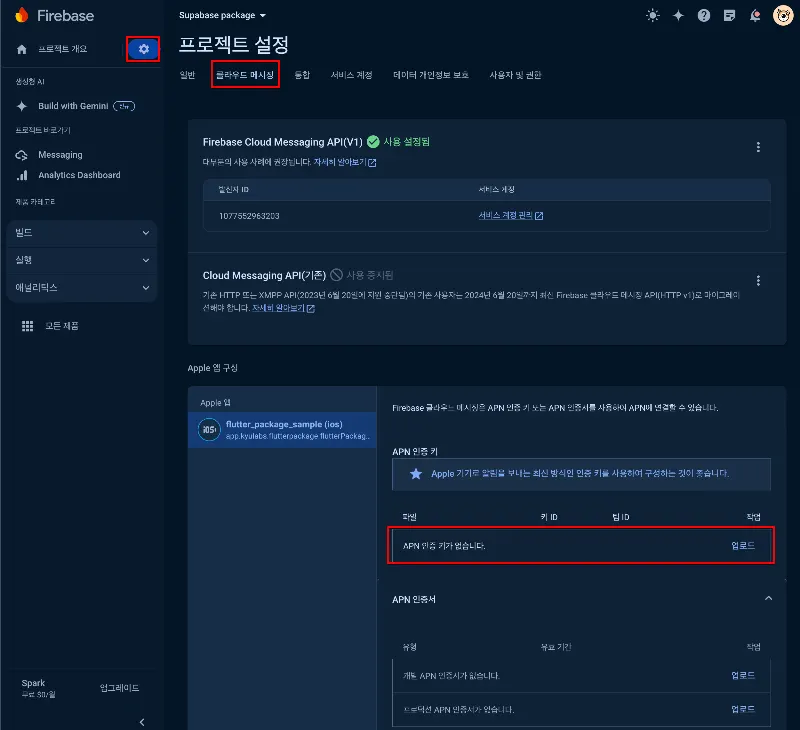The image size is (800, 730).
Task: Click Build with Gemini sparkle icon
Action: 21,106
